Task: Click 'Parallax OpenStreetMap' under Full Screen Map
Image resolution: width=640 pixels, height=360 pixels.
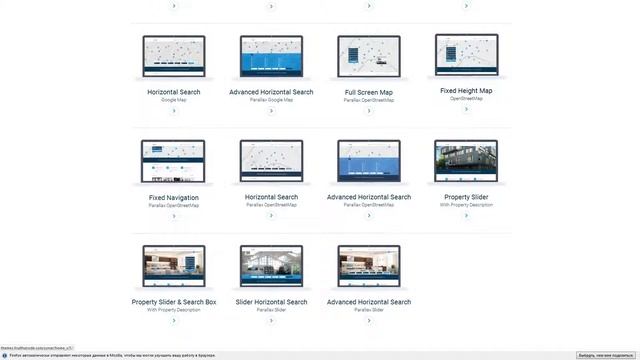Action: point(369,100)
